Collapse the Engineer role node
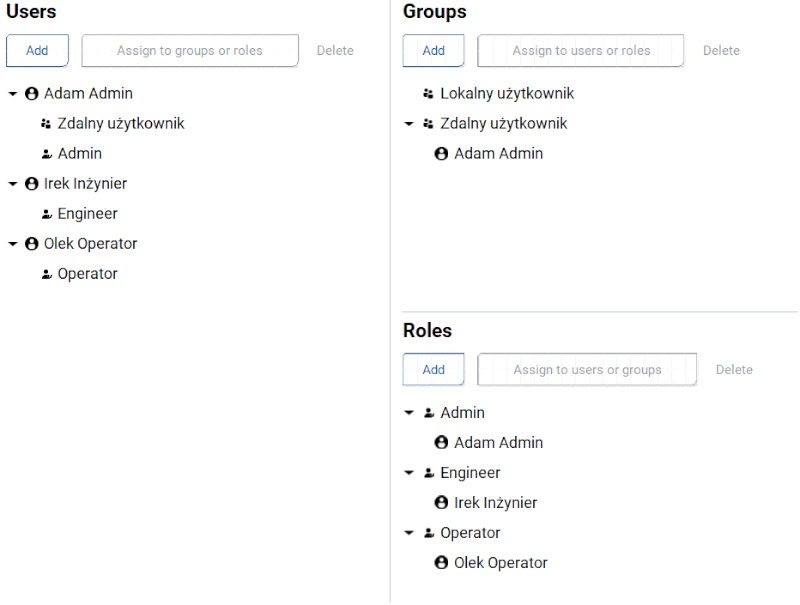Screen dimensions: 800x605 409,473
